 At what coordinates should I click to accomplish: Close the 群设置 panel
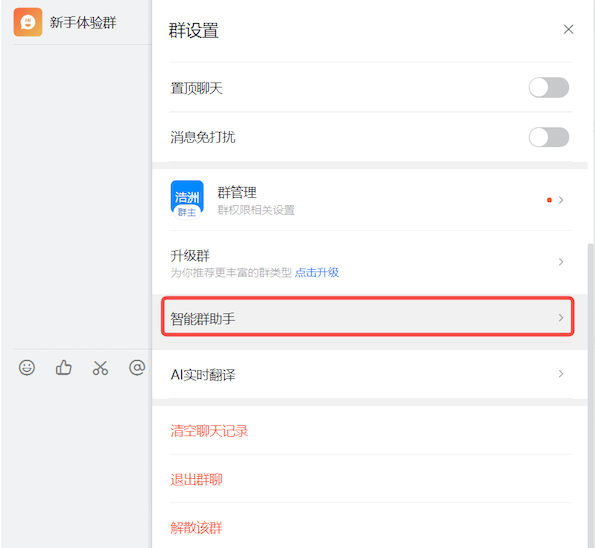[x=568, y=29]
